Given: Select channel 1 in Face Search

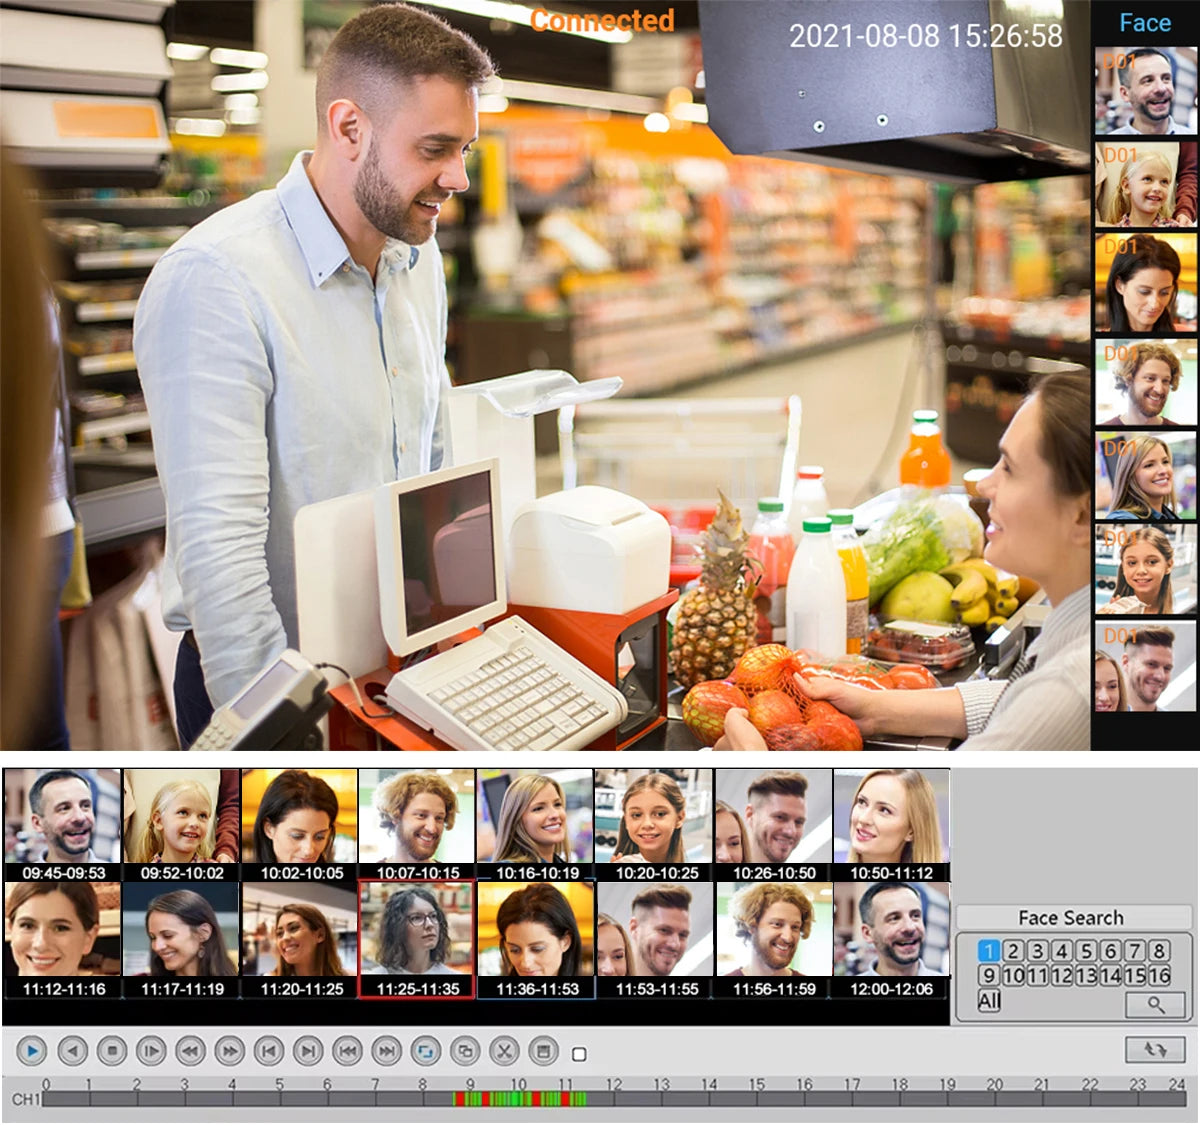Looking at the screenshot, I should (x=988, y=951).
